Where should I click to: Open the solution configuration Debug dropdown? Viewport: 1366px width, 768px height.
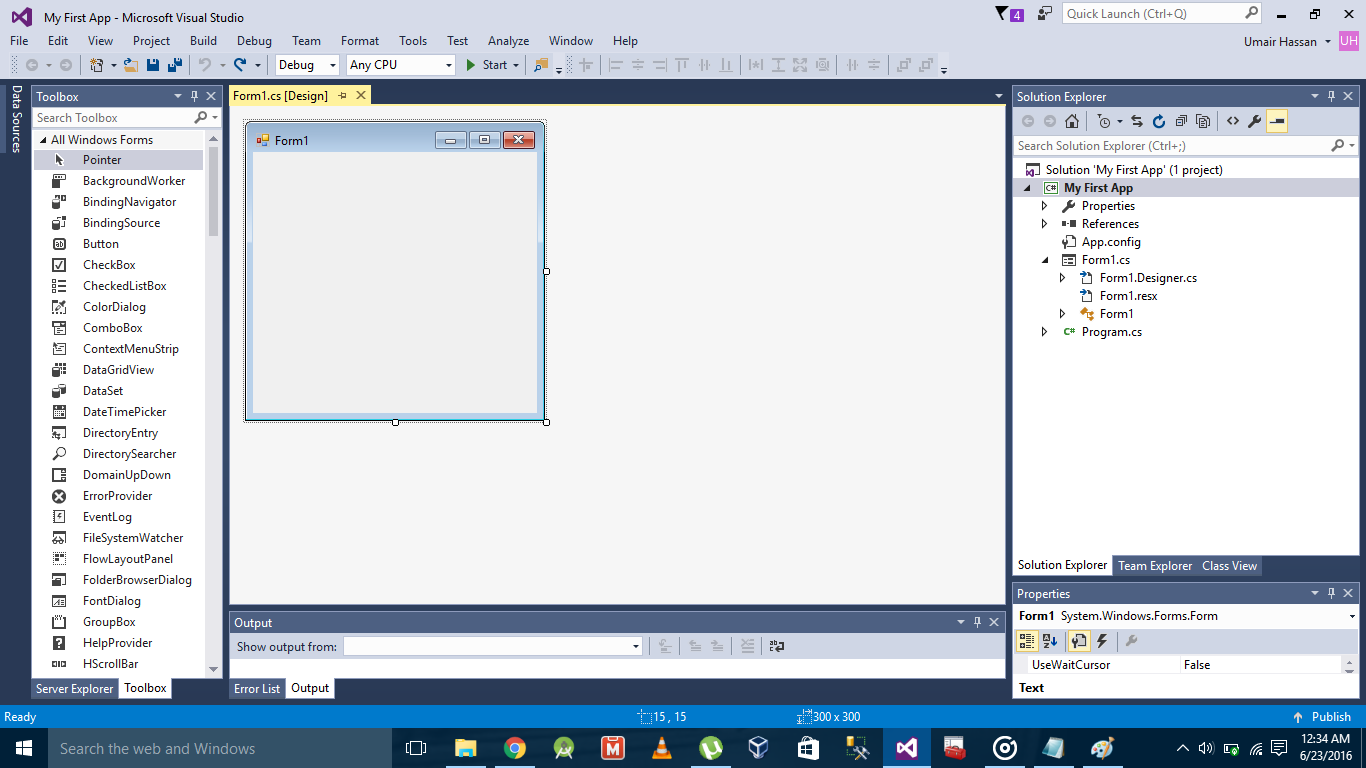332,64
